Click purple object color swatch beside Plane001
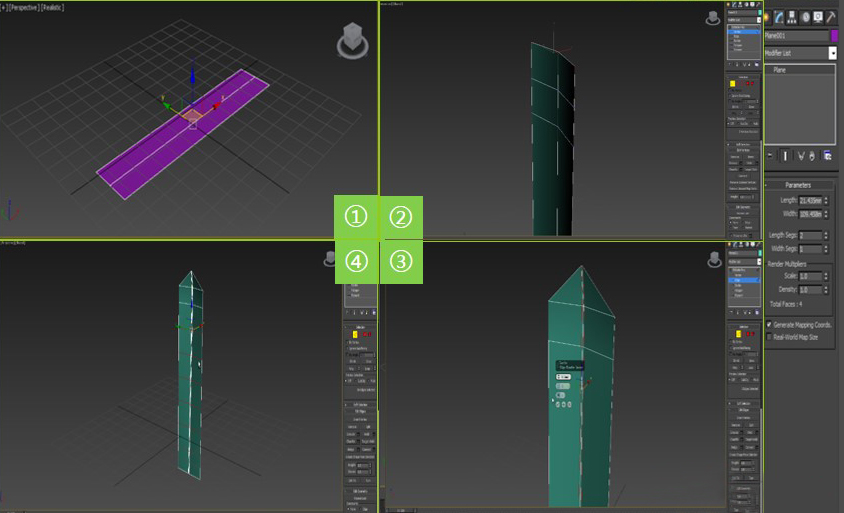This screenshot has width=844, height=513. pyautogui.click(x=835, y=36)
